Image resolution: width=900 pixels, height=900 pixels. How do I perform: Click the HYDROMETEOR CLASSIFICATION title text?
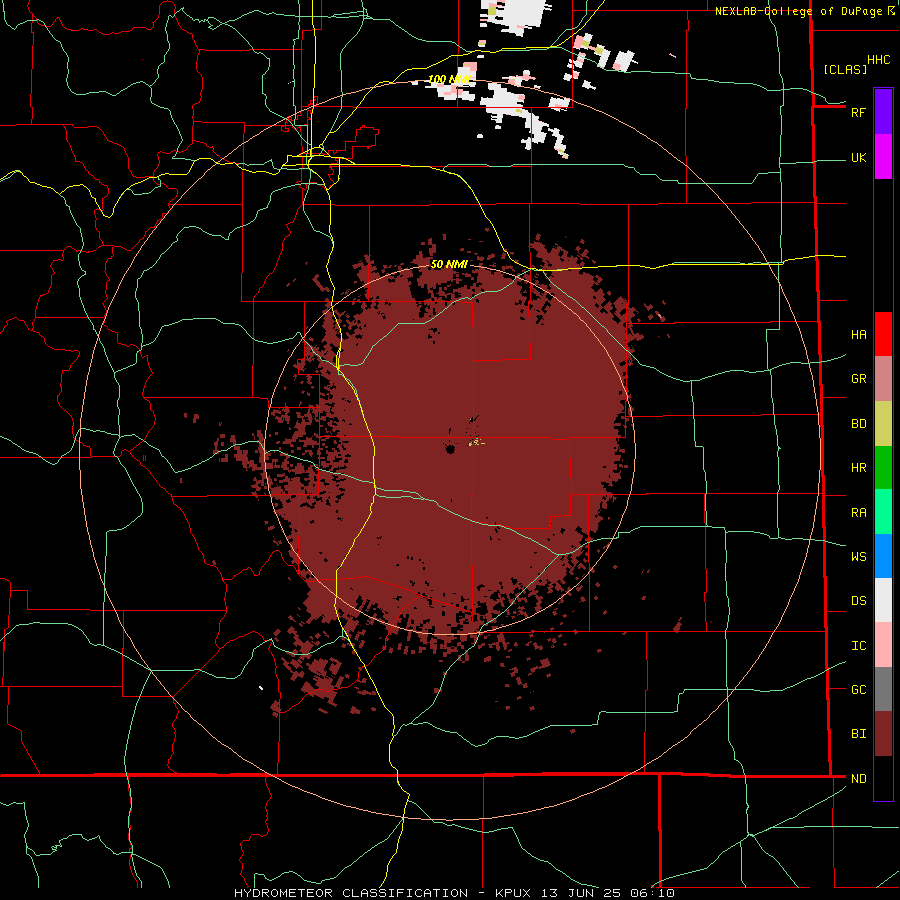[351, 893]
